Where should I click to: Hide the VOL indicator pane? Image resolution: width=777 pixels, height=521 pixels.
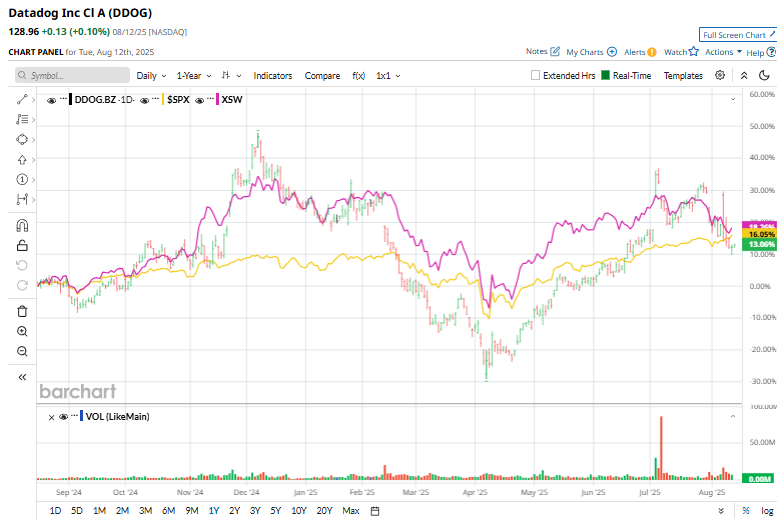click(x=63, y=417)
